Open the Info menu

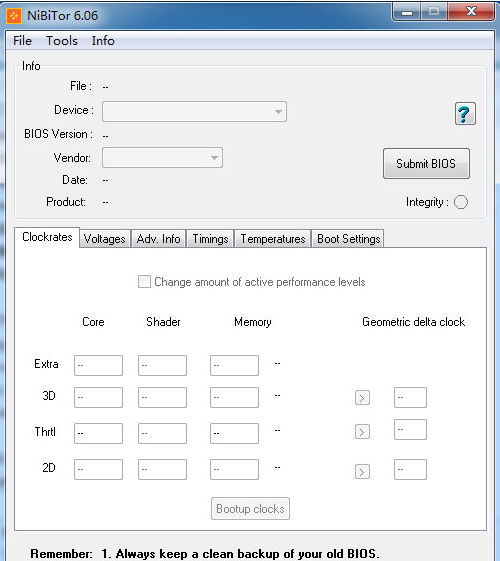[103, 41]
